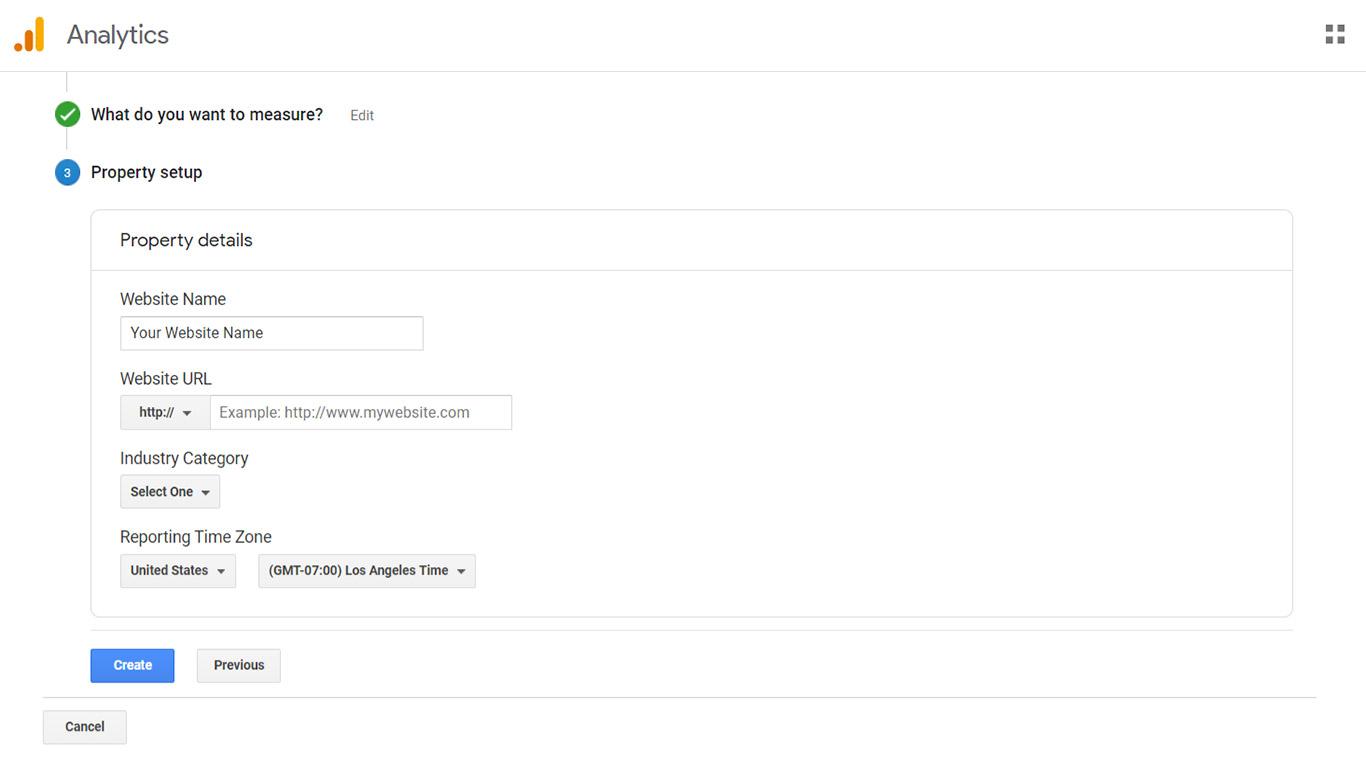The image size is (1366, 768).
Task: Click the Website Name label
Action: (x=173, y=299)
